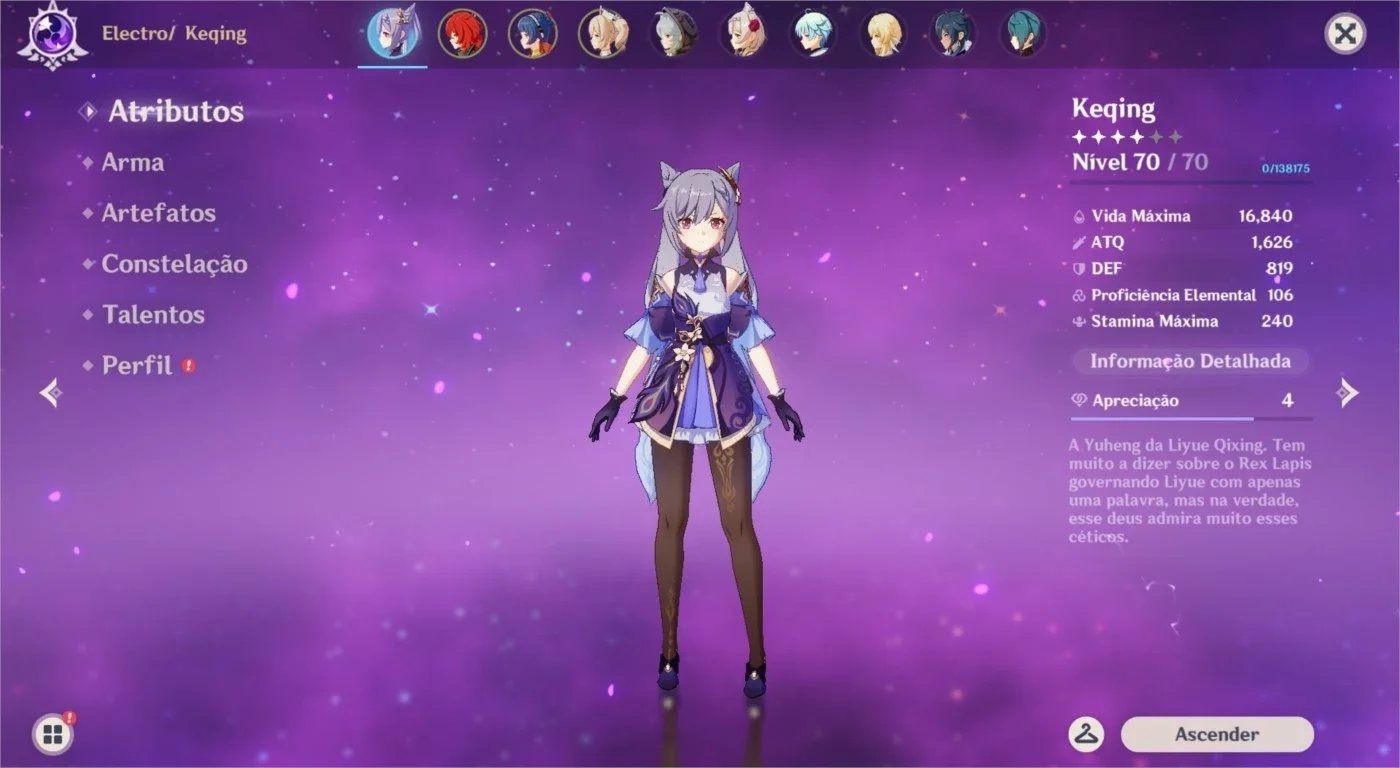Open the Atributos tab
The height and width of the screenshot is (768, 1400).
point(176,111)
